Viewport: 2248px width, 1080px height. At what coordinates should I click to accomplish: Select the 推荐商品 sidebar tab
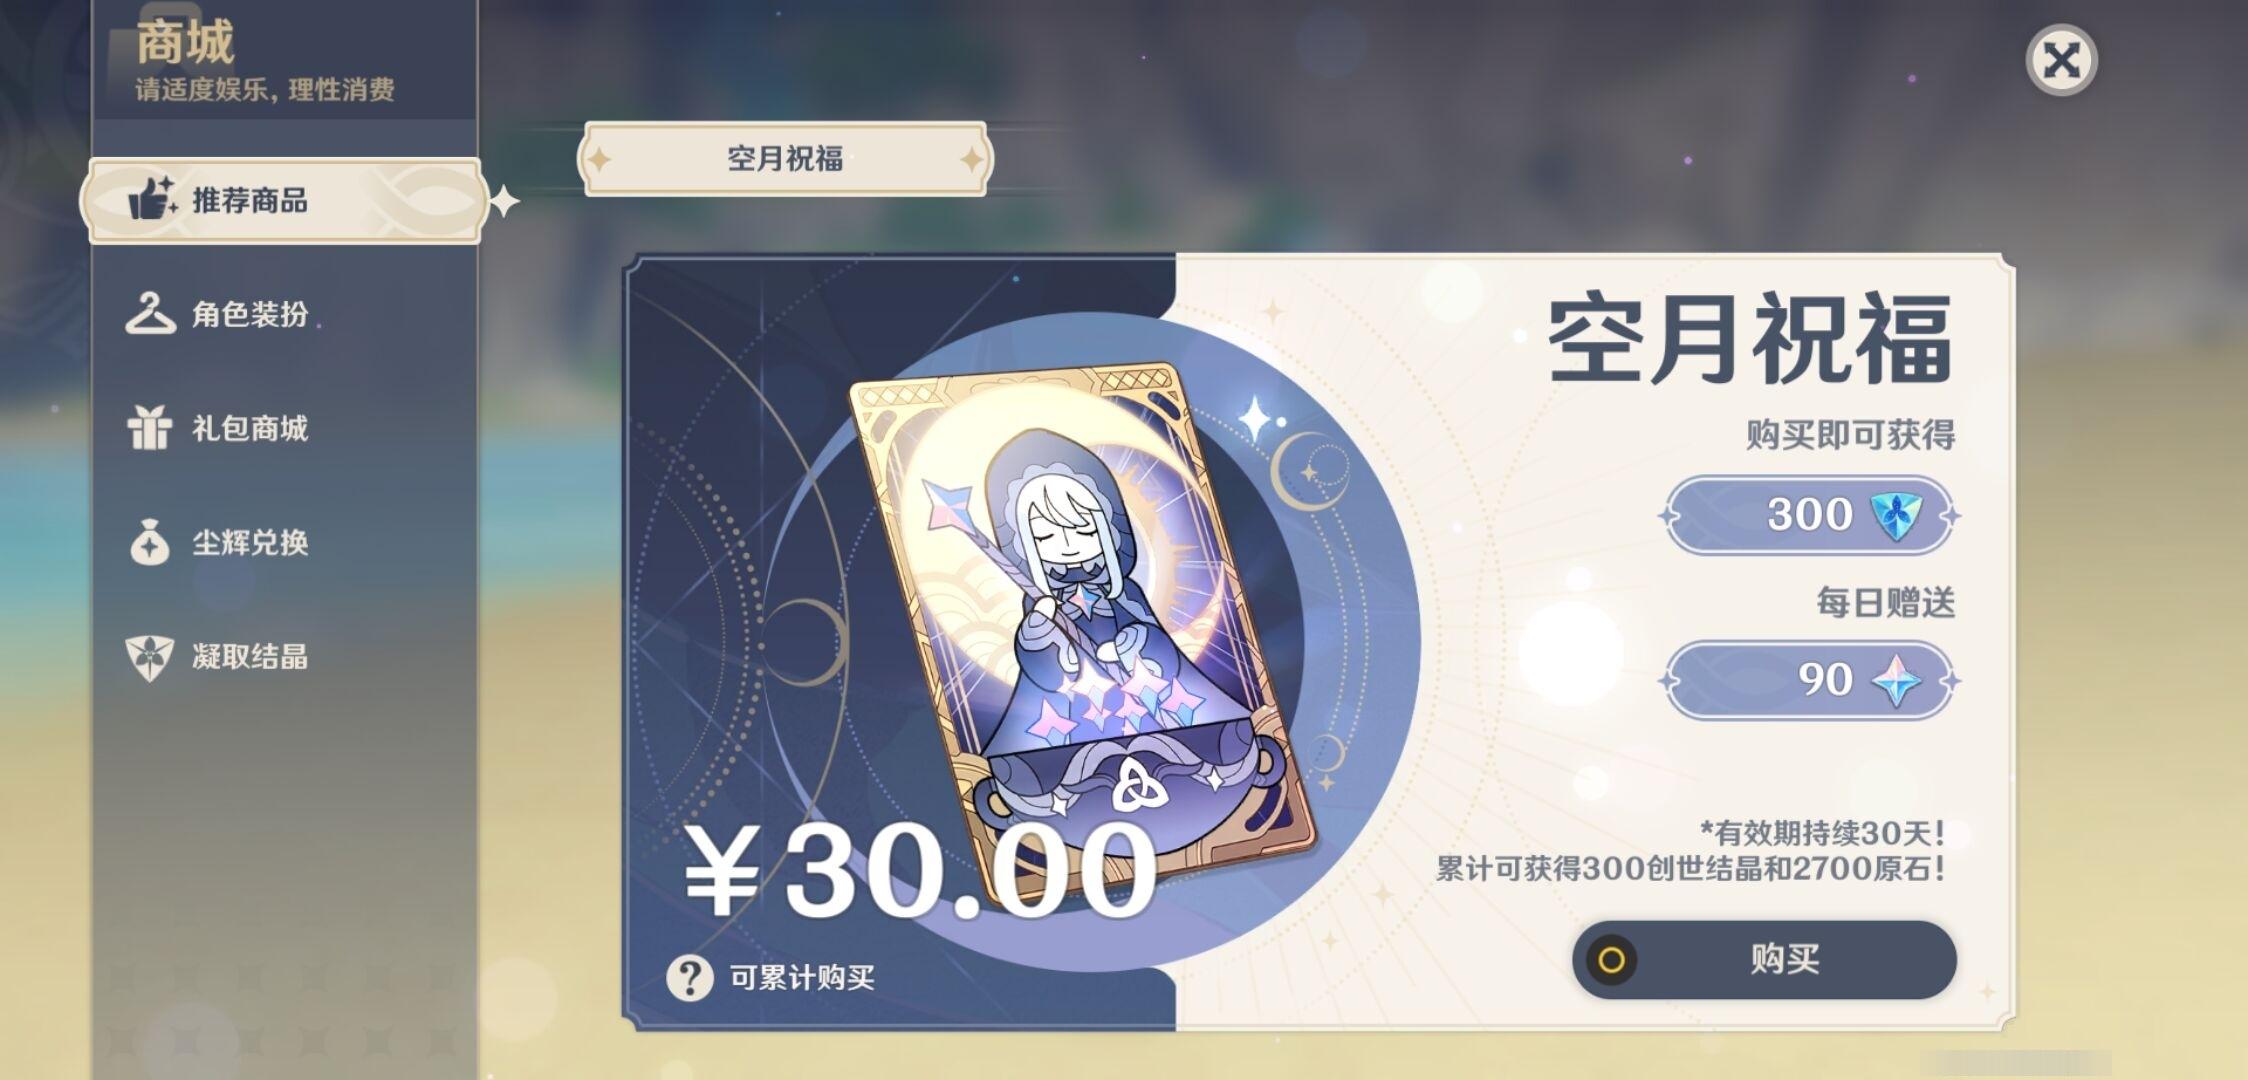tap(285, 200)
